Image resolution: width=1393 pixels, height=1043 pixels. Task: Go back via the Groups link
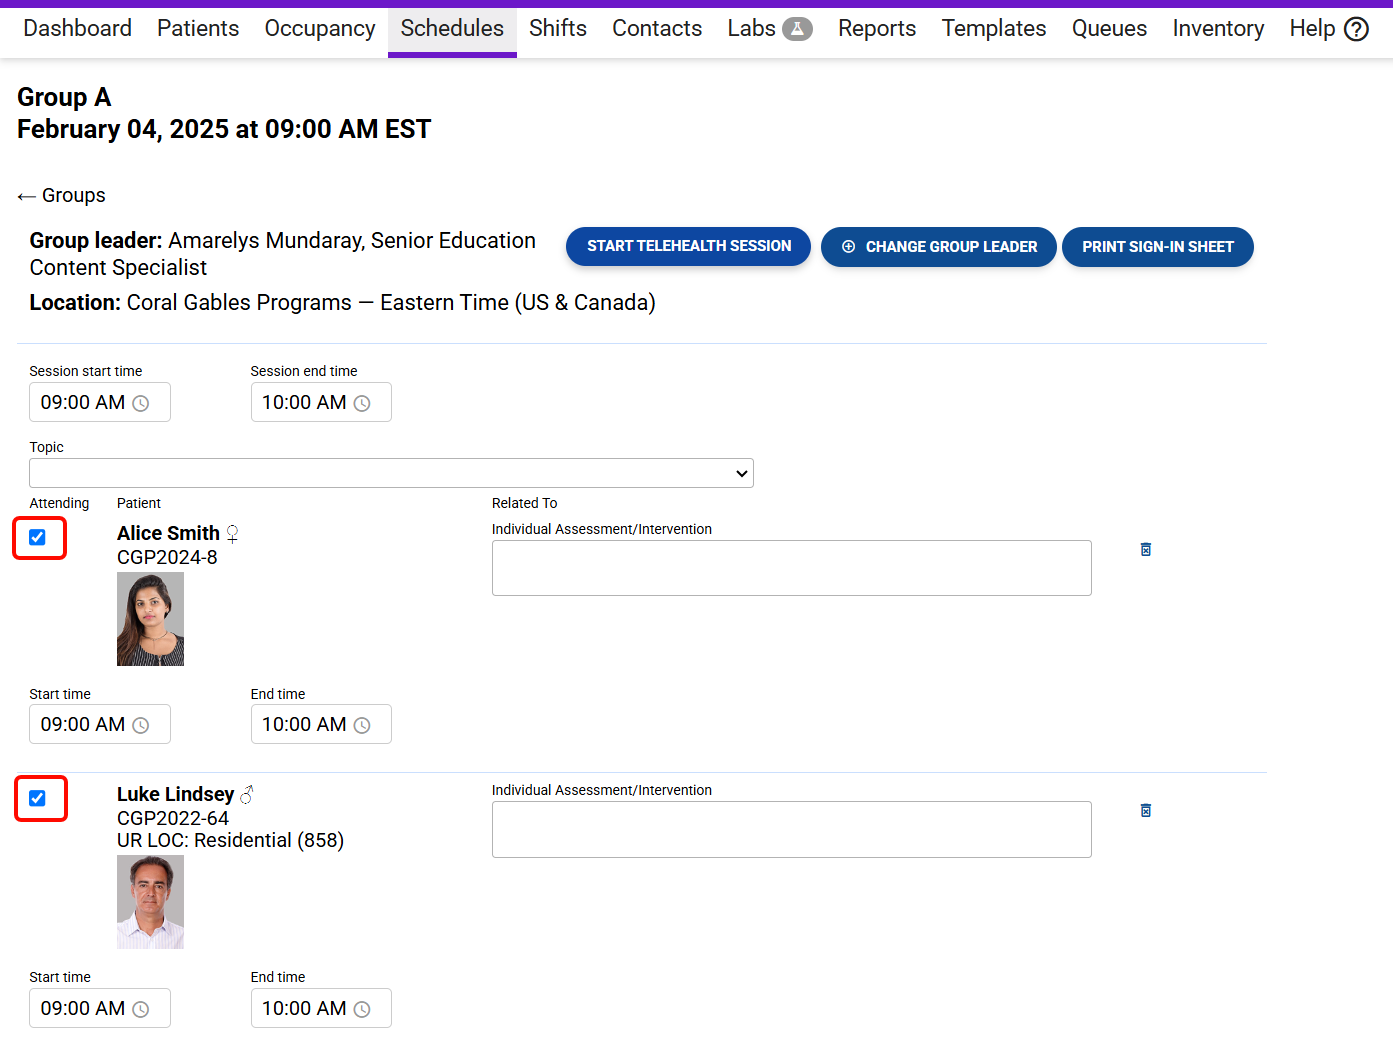(x=62, y=196)
